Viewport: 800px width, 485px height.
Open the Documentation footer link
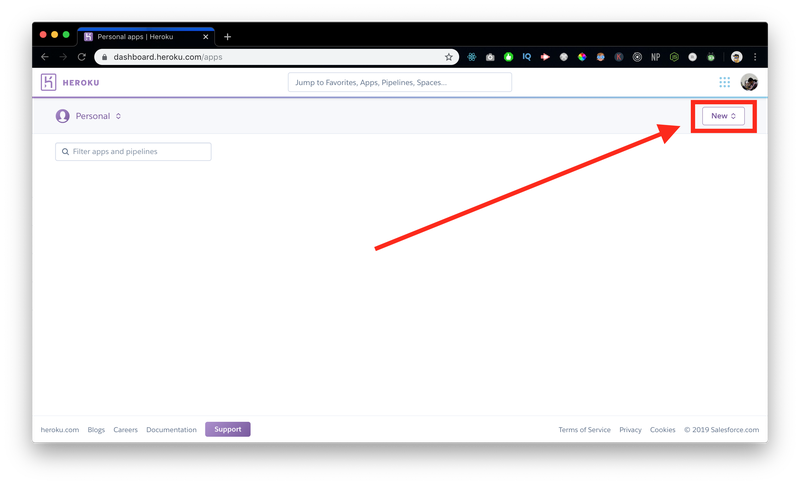[x=171, y=429]
